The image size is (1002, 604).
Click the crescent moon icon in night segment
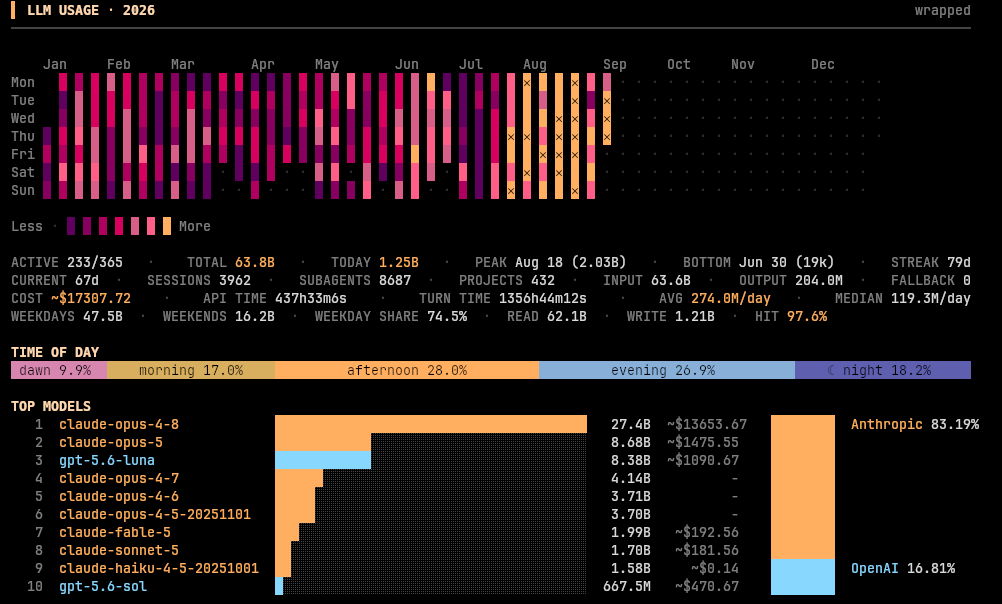[x=831, y=370]
